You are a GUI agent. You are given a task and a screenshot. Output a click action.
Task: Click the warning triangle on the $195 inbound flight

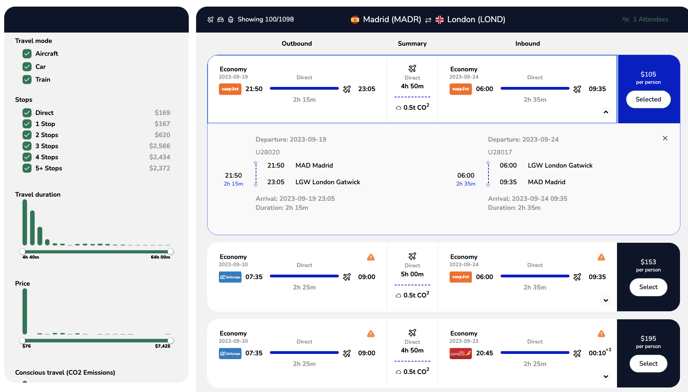click(601, 334)
